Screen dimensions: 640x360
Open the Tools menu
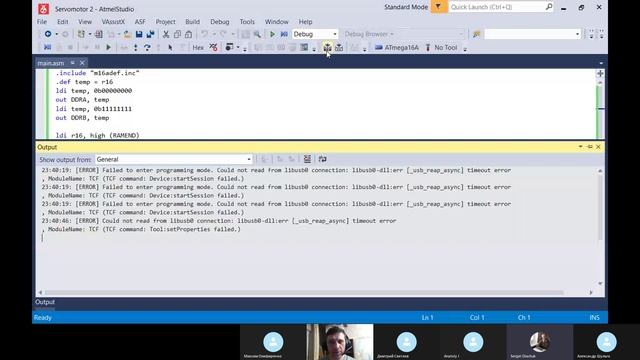[x=247, y=22]
